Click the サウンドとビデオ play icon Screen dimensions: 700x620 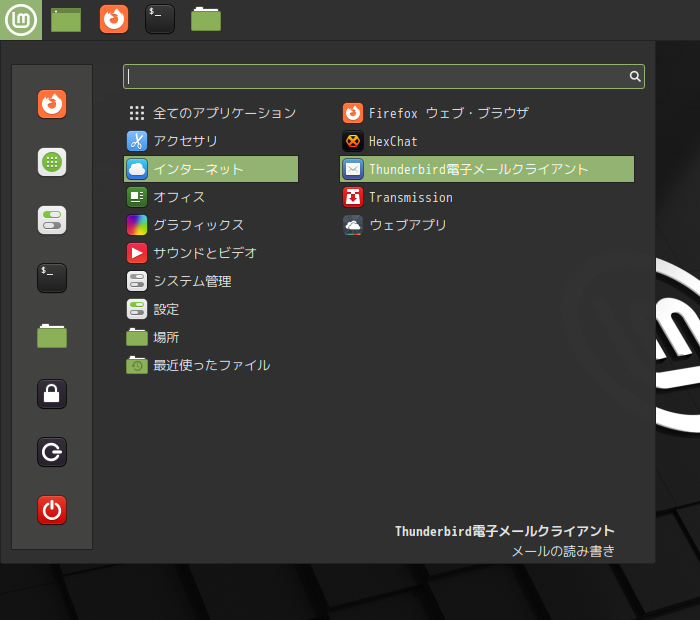pyautogui.click(x=137, y=253)
